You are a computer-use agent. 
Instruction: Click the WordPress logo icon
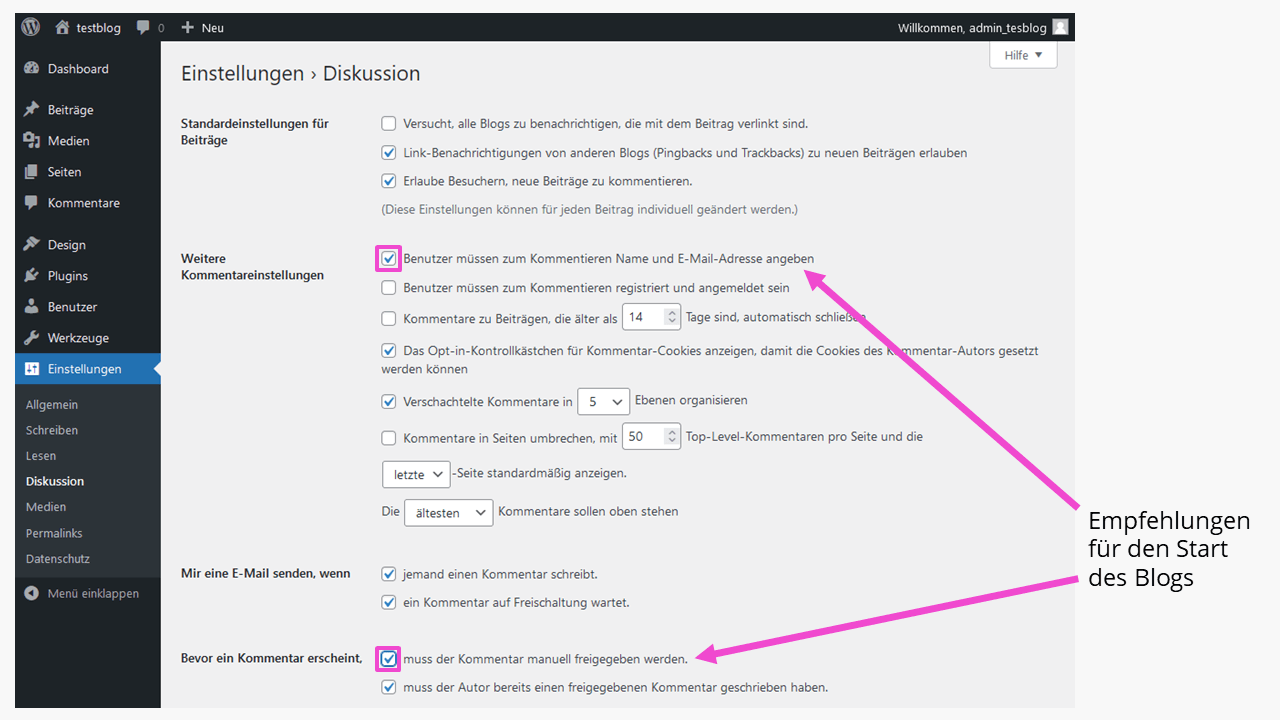pyautogui.click(x=31, y=27)
